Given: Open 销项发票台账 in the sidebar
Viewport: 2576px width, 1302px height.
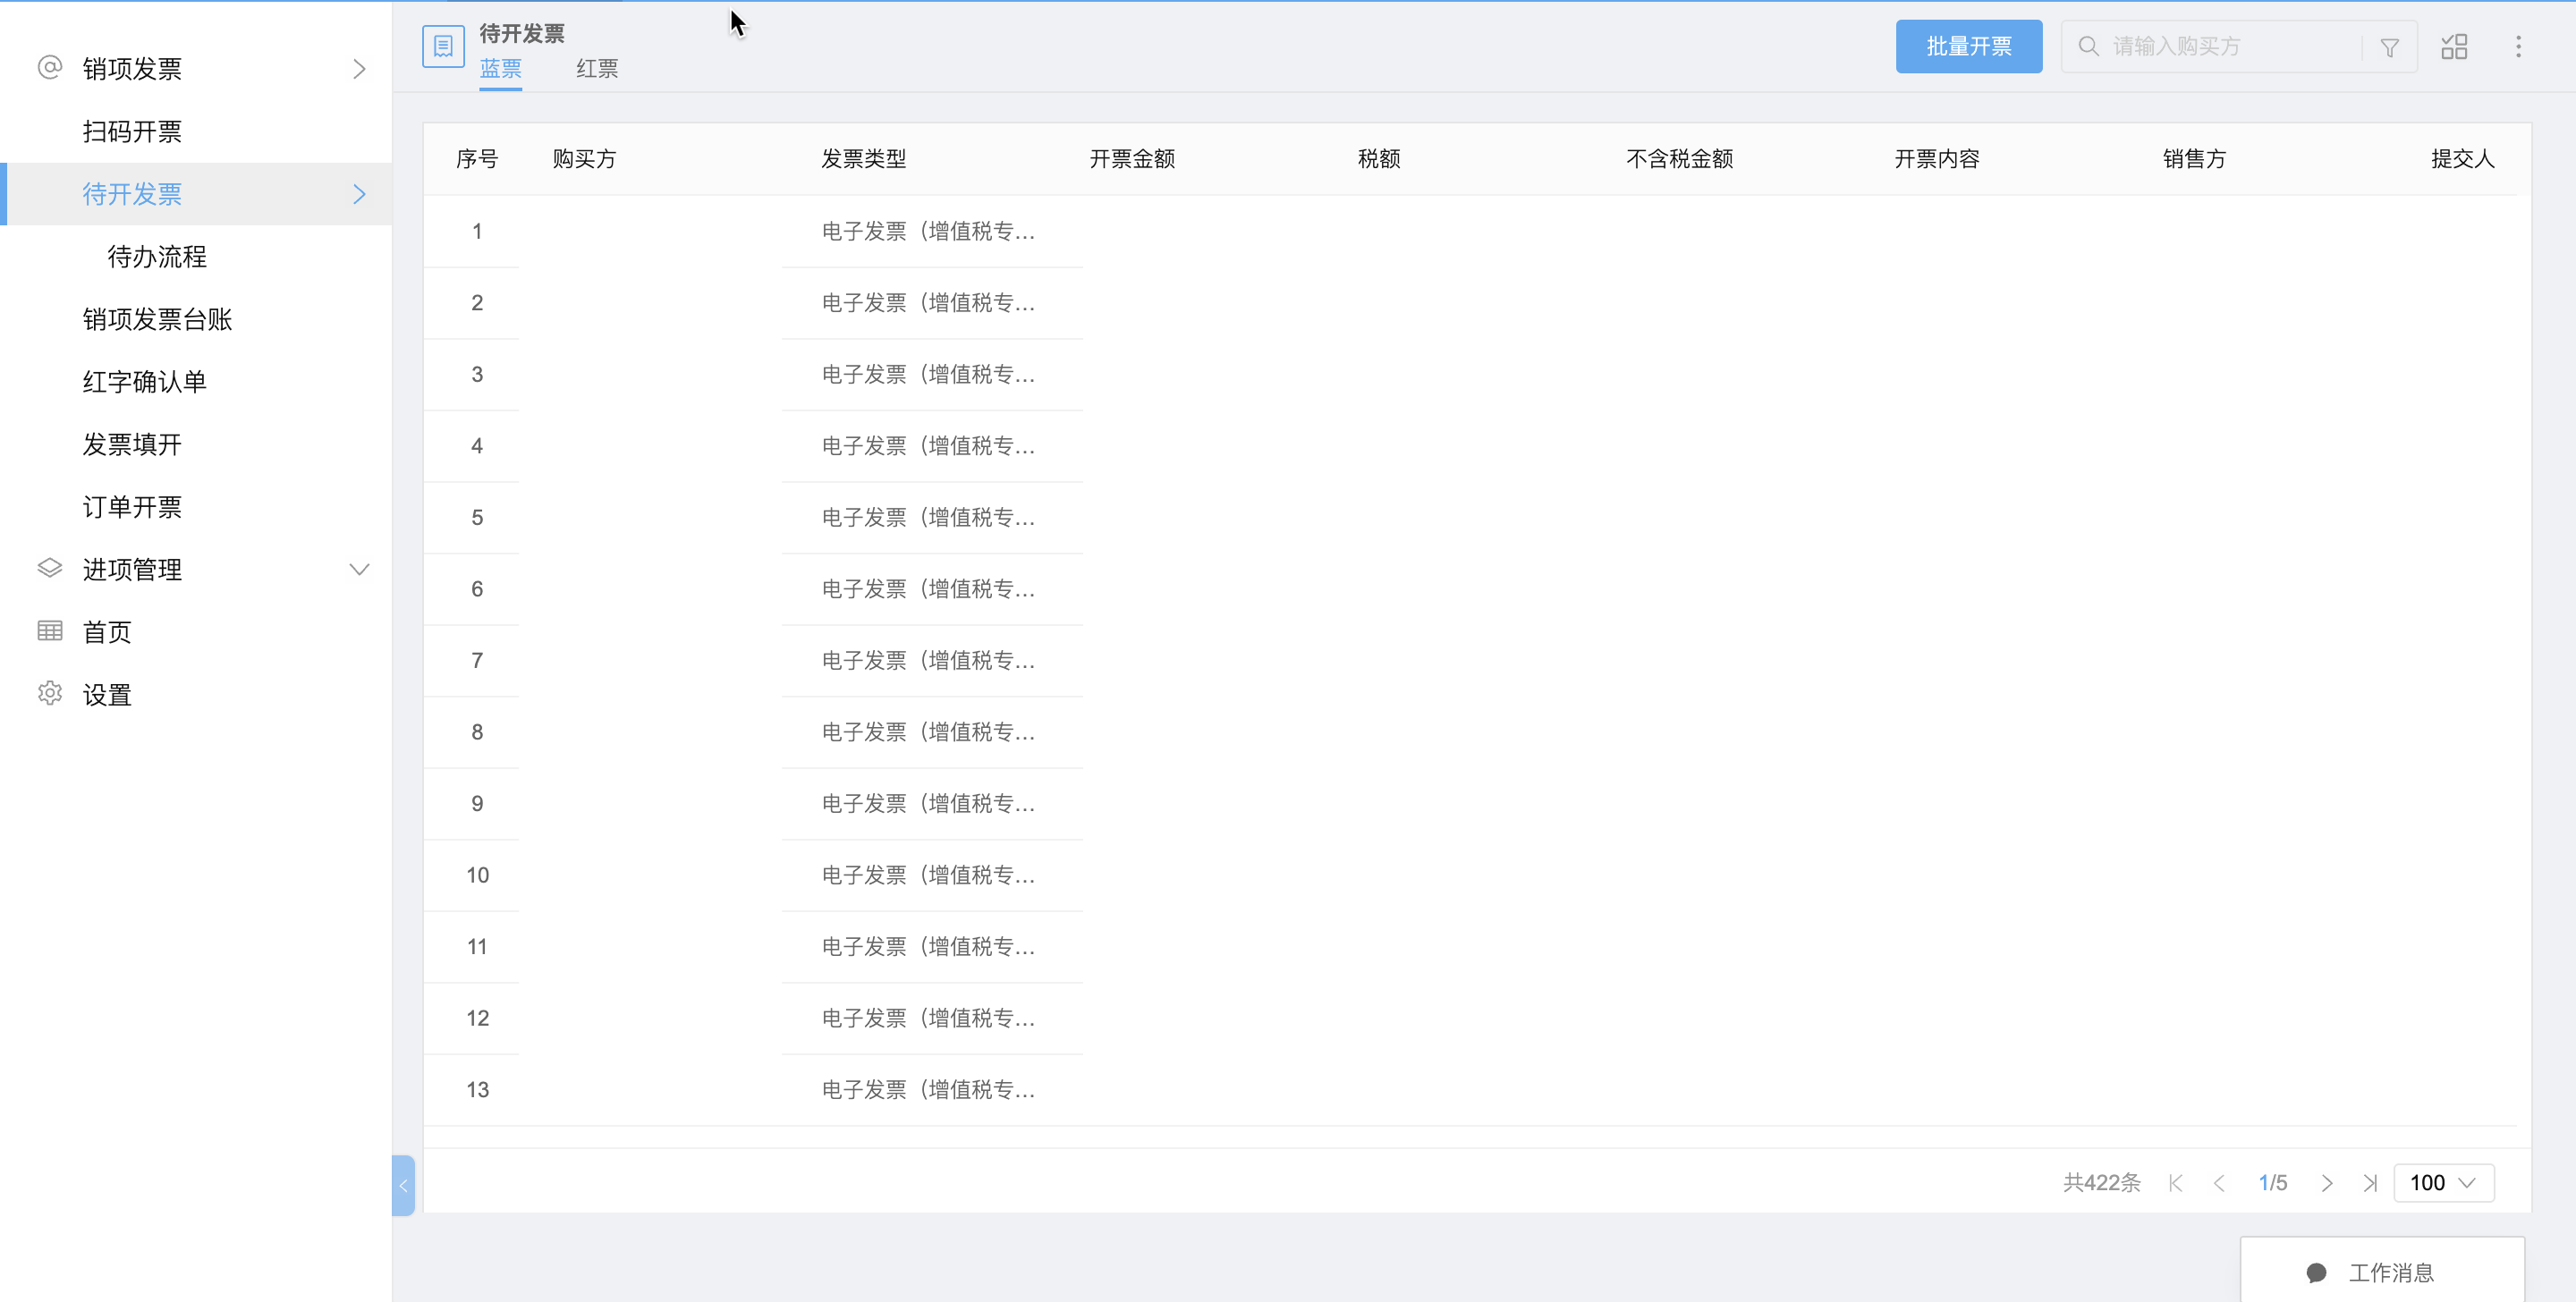Looking at the screenshot, I should [x=157, y=319].
